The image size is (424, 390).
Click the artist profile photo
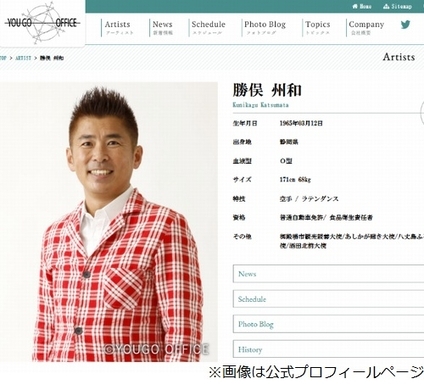[109, 222]
